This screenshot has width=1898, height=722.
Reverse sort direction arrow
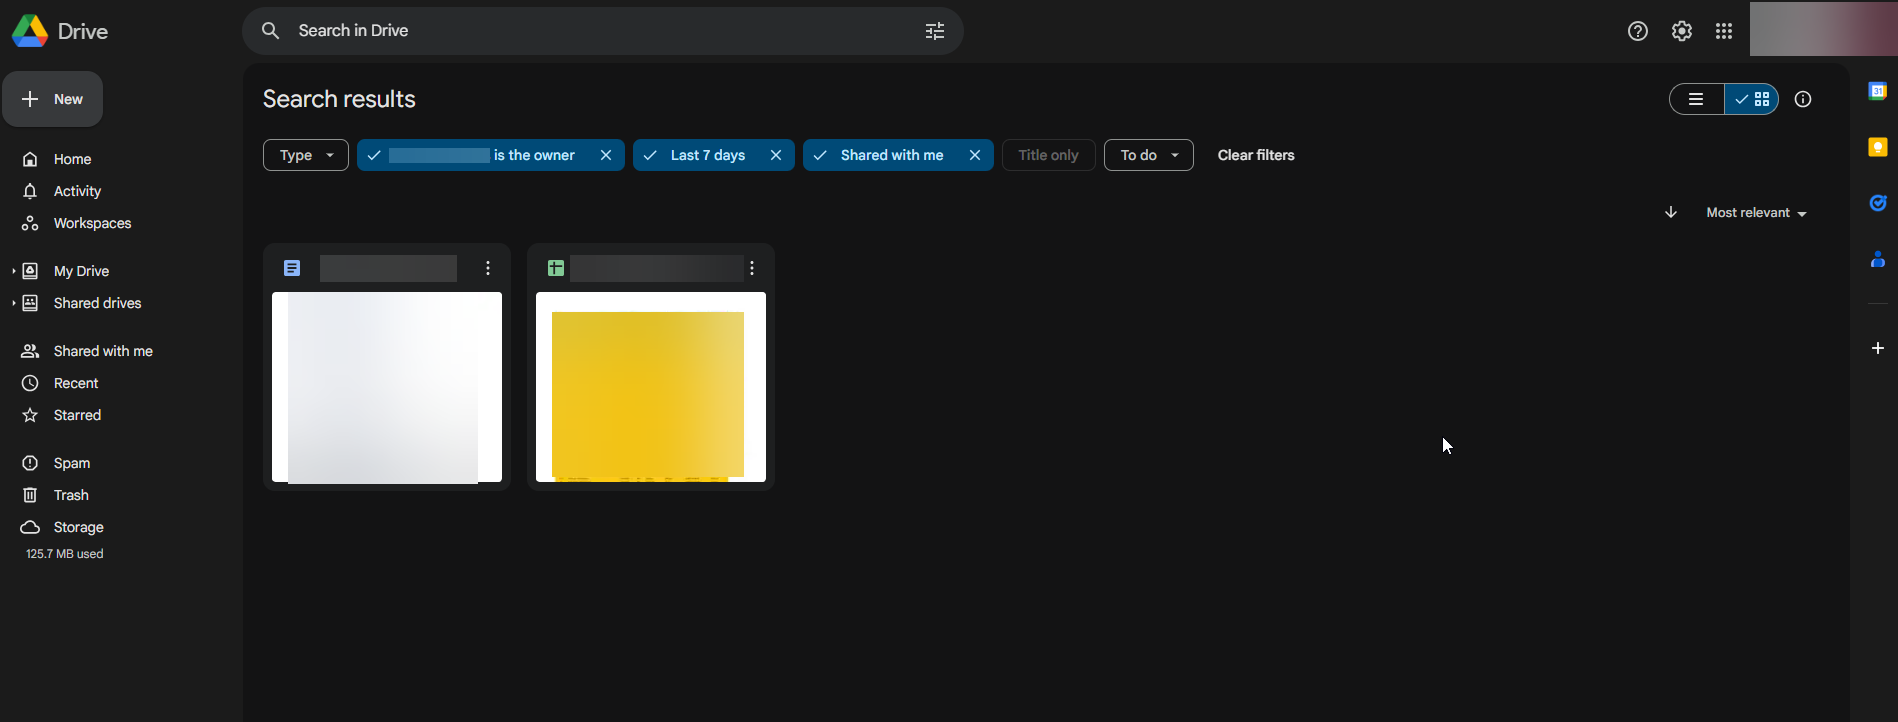[1670, 212]
